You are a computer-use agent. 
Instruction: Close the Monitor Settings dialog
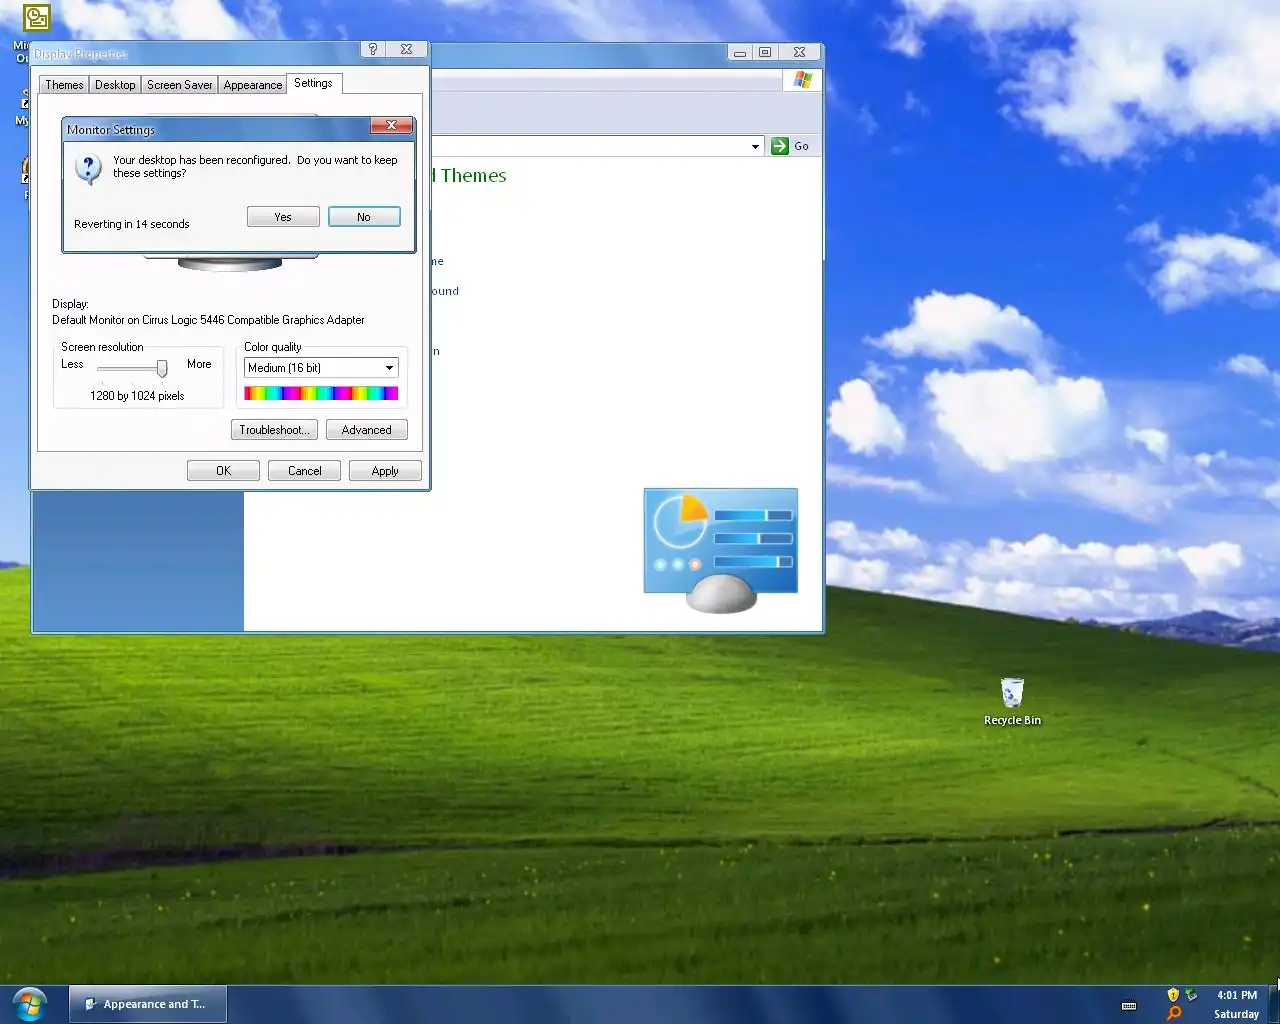pos(391,125)
